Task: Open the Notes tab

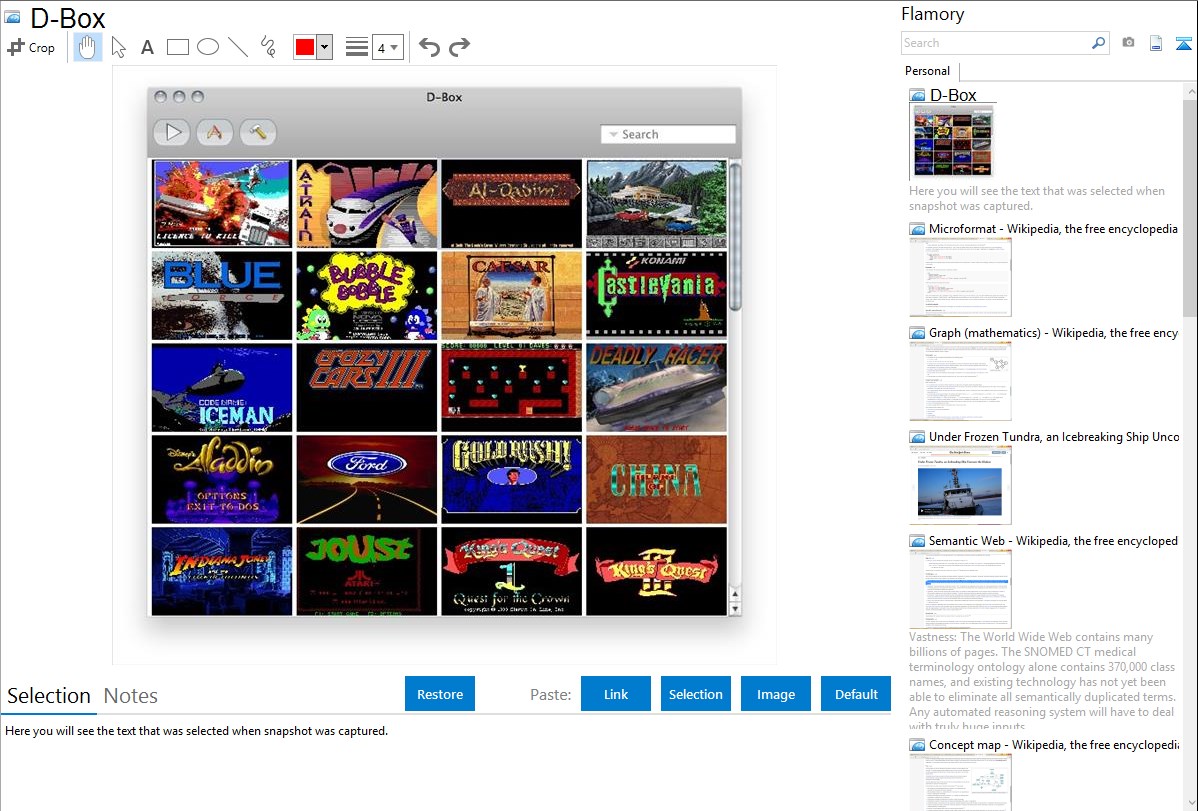Action: pyautogui.click(x=131, y=696)
